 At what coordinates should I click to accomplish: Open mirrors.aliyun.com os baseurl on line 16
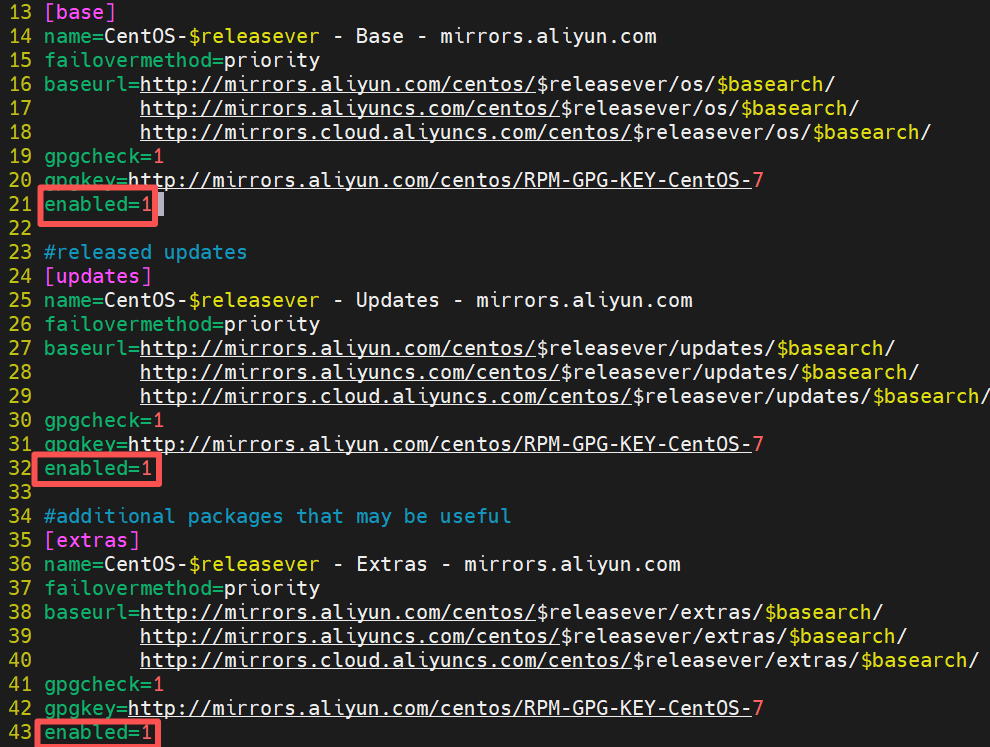tap(487, 84)
